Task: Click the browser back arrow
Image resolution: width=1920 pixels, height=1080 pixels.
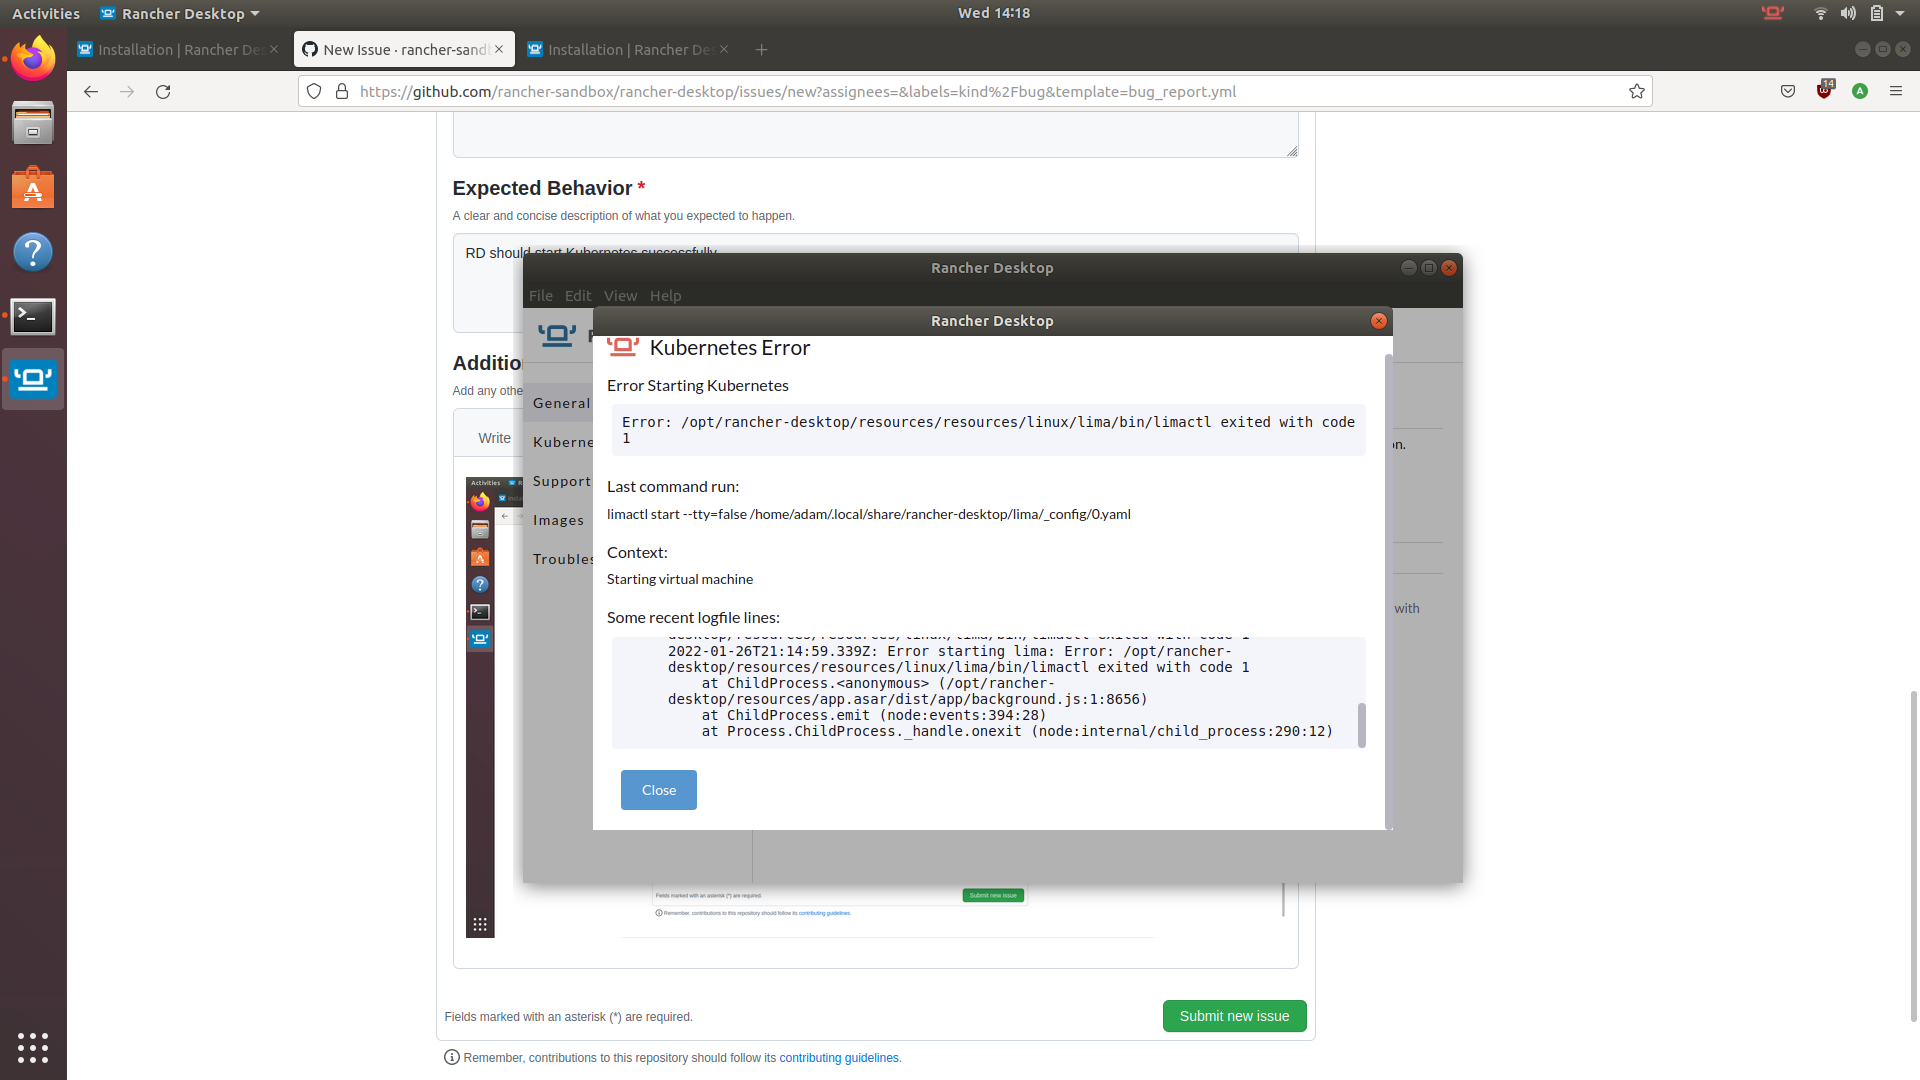Action: click(91, 91)
